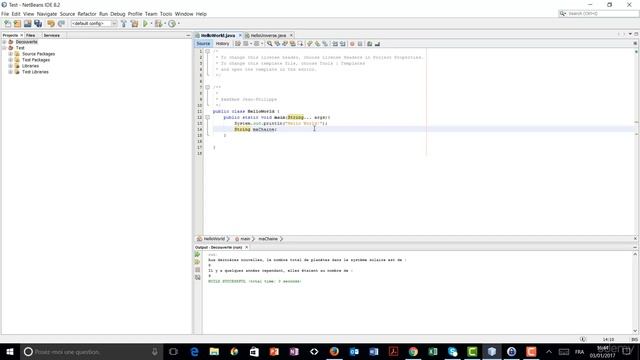Click Clean and Build Project icon
The height and width of the screenshot is (360, 640).
pos(134,24)
